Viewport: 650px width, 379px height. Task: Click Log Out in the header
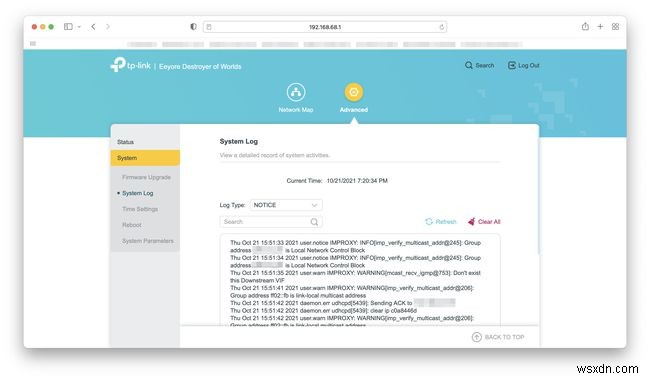point(524,66)
